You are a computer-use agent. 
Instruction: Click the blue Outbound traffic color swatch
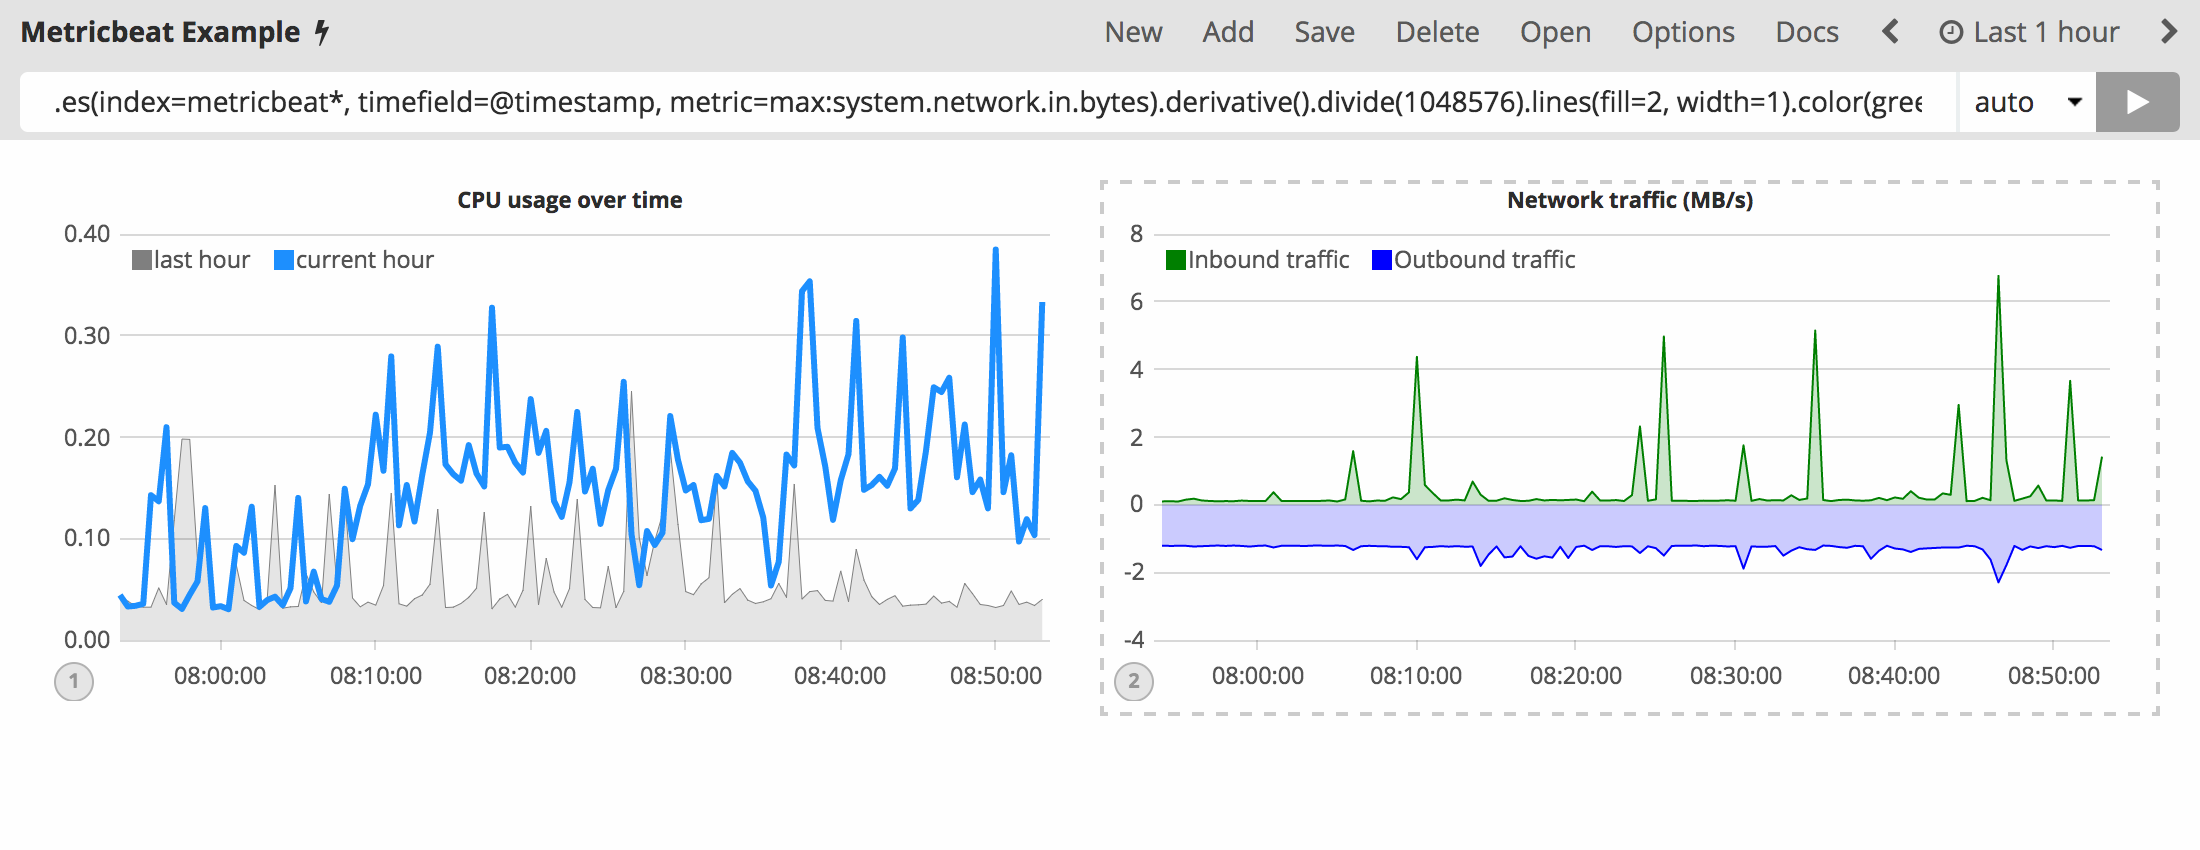1382,260
